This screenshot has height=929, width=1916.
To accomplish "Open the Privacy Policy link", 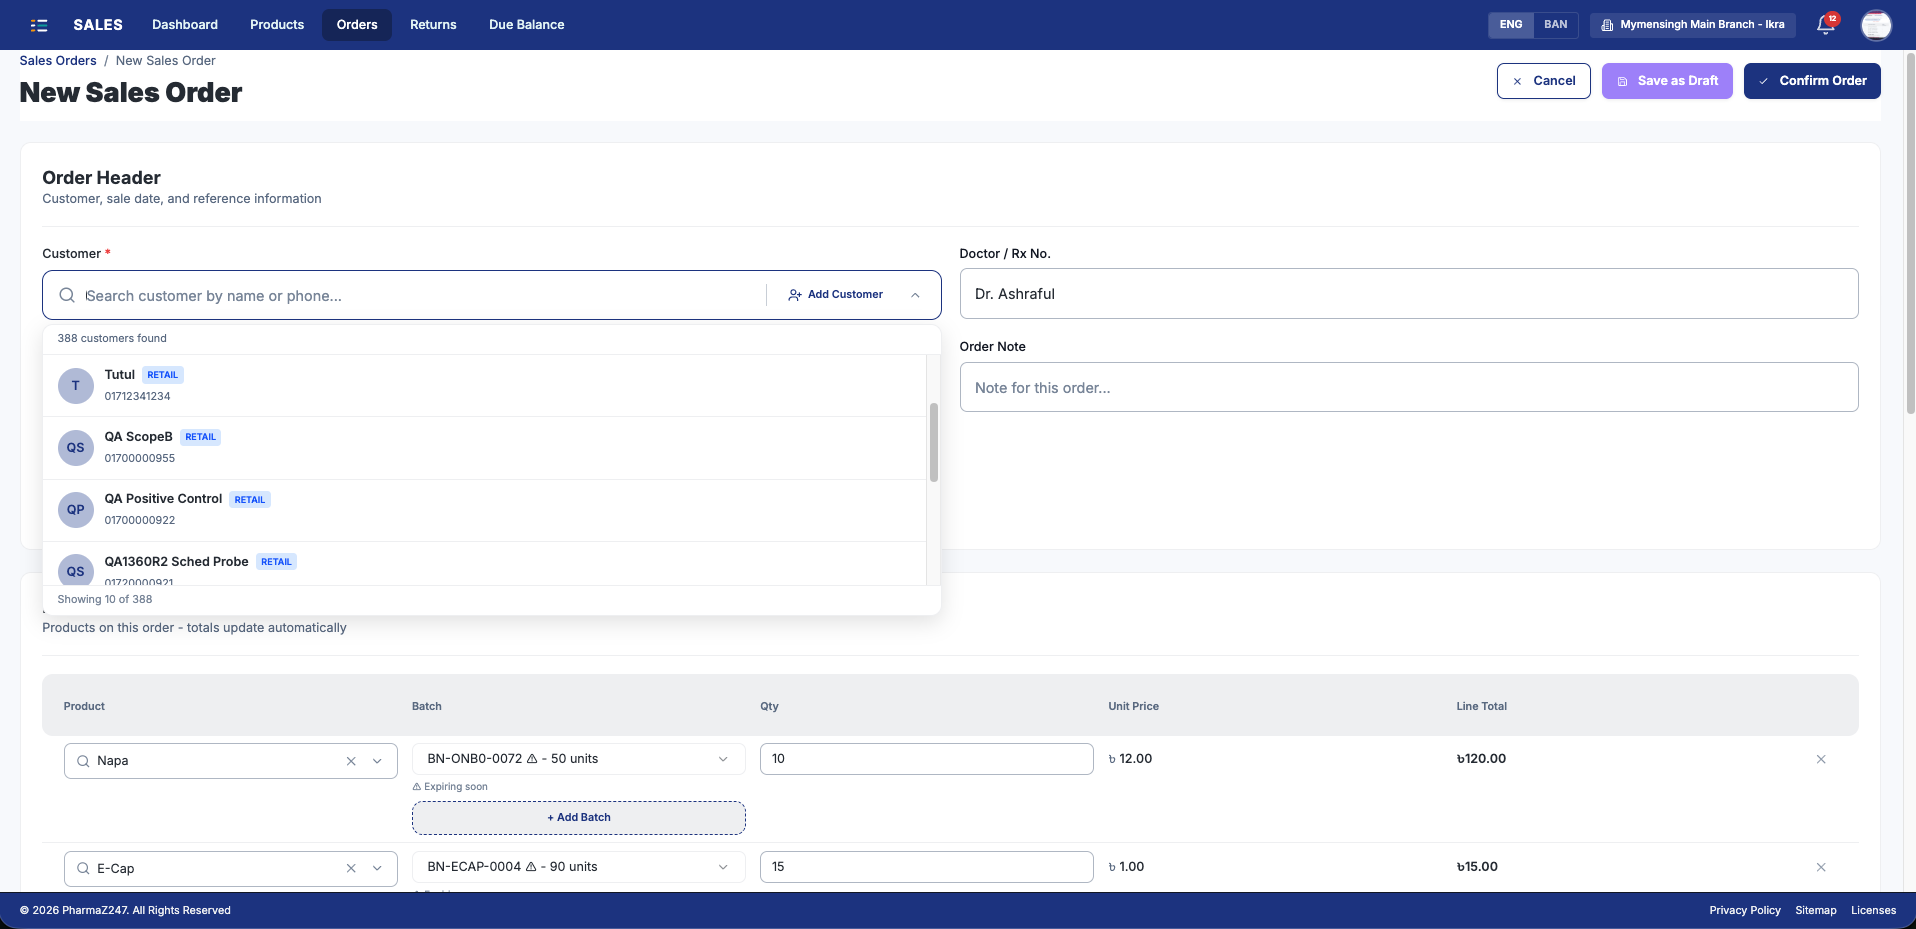I will (x=1745, y=911).
